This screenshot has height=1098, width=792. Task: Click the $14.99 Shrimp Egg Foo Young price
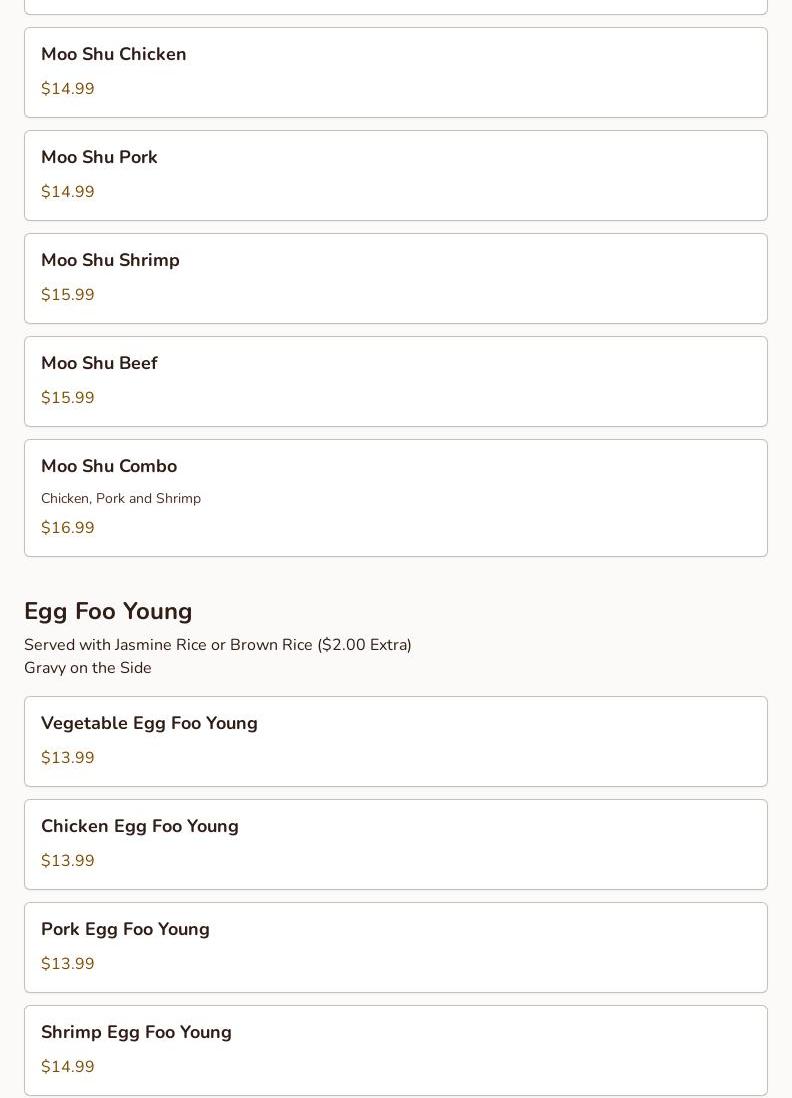coord(68,1067)
